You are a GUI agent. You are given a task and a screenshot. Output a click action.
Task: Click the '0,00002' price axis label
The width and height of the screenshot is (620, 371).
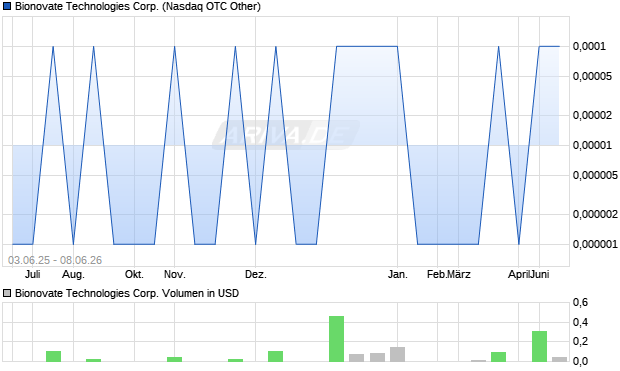[592, 115]
